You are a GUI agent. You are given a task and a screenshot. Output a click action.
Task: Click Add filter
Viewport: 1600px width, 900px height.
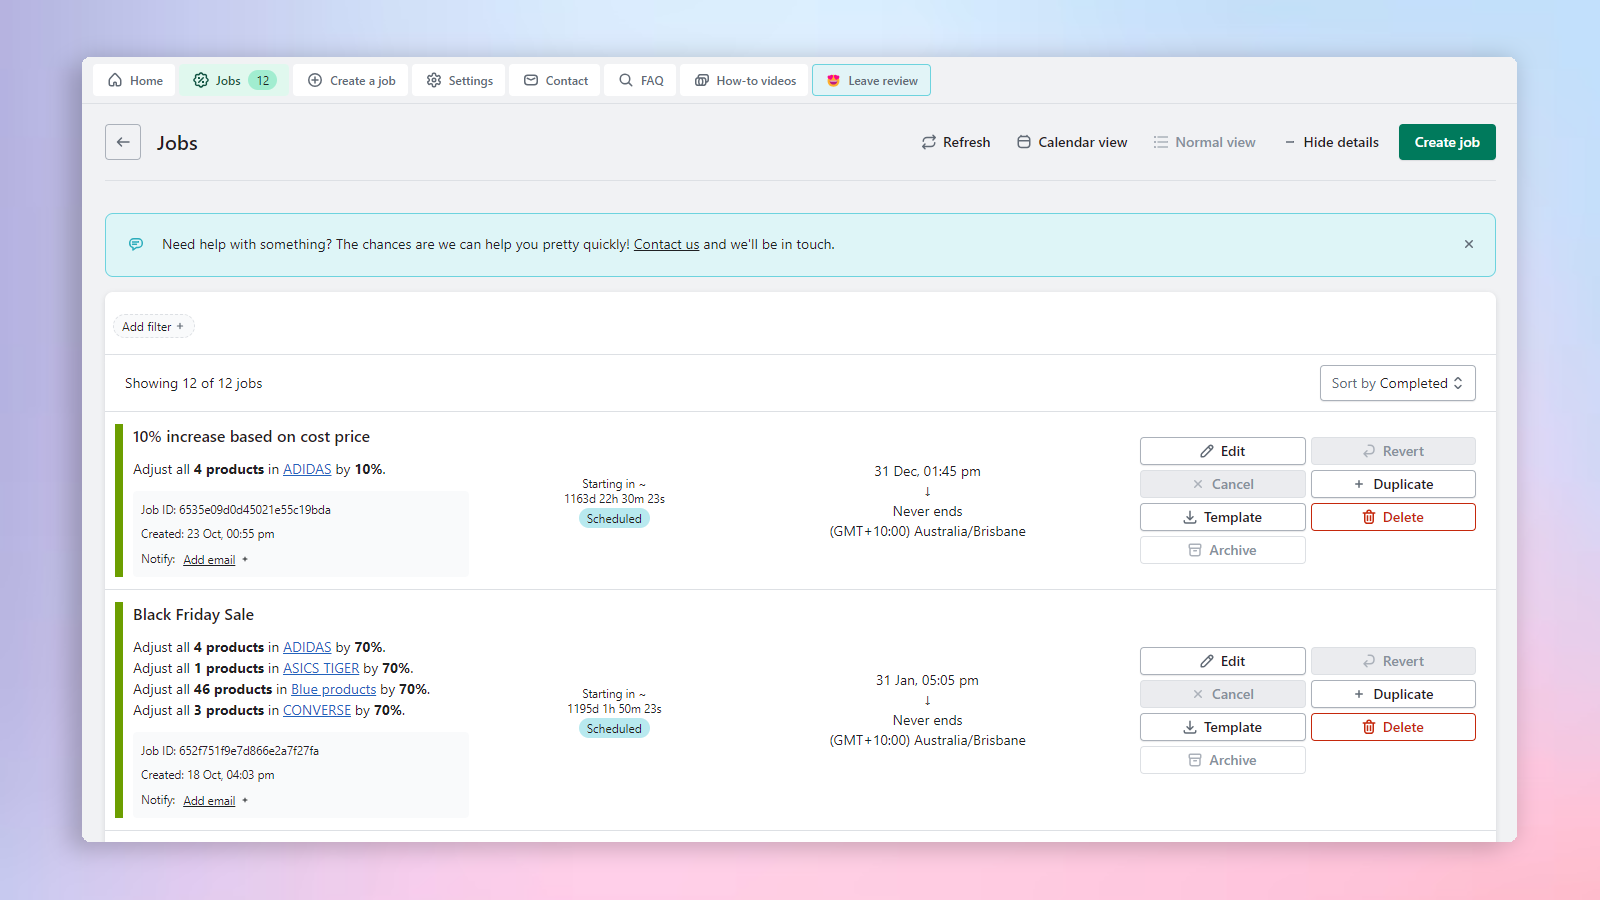click(153, 327)
